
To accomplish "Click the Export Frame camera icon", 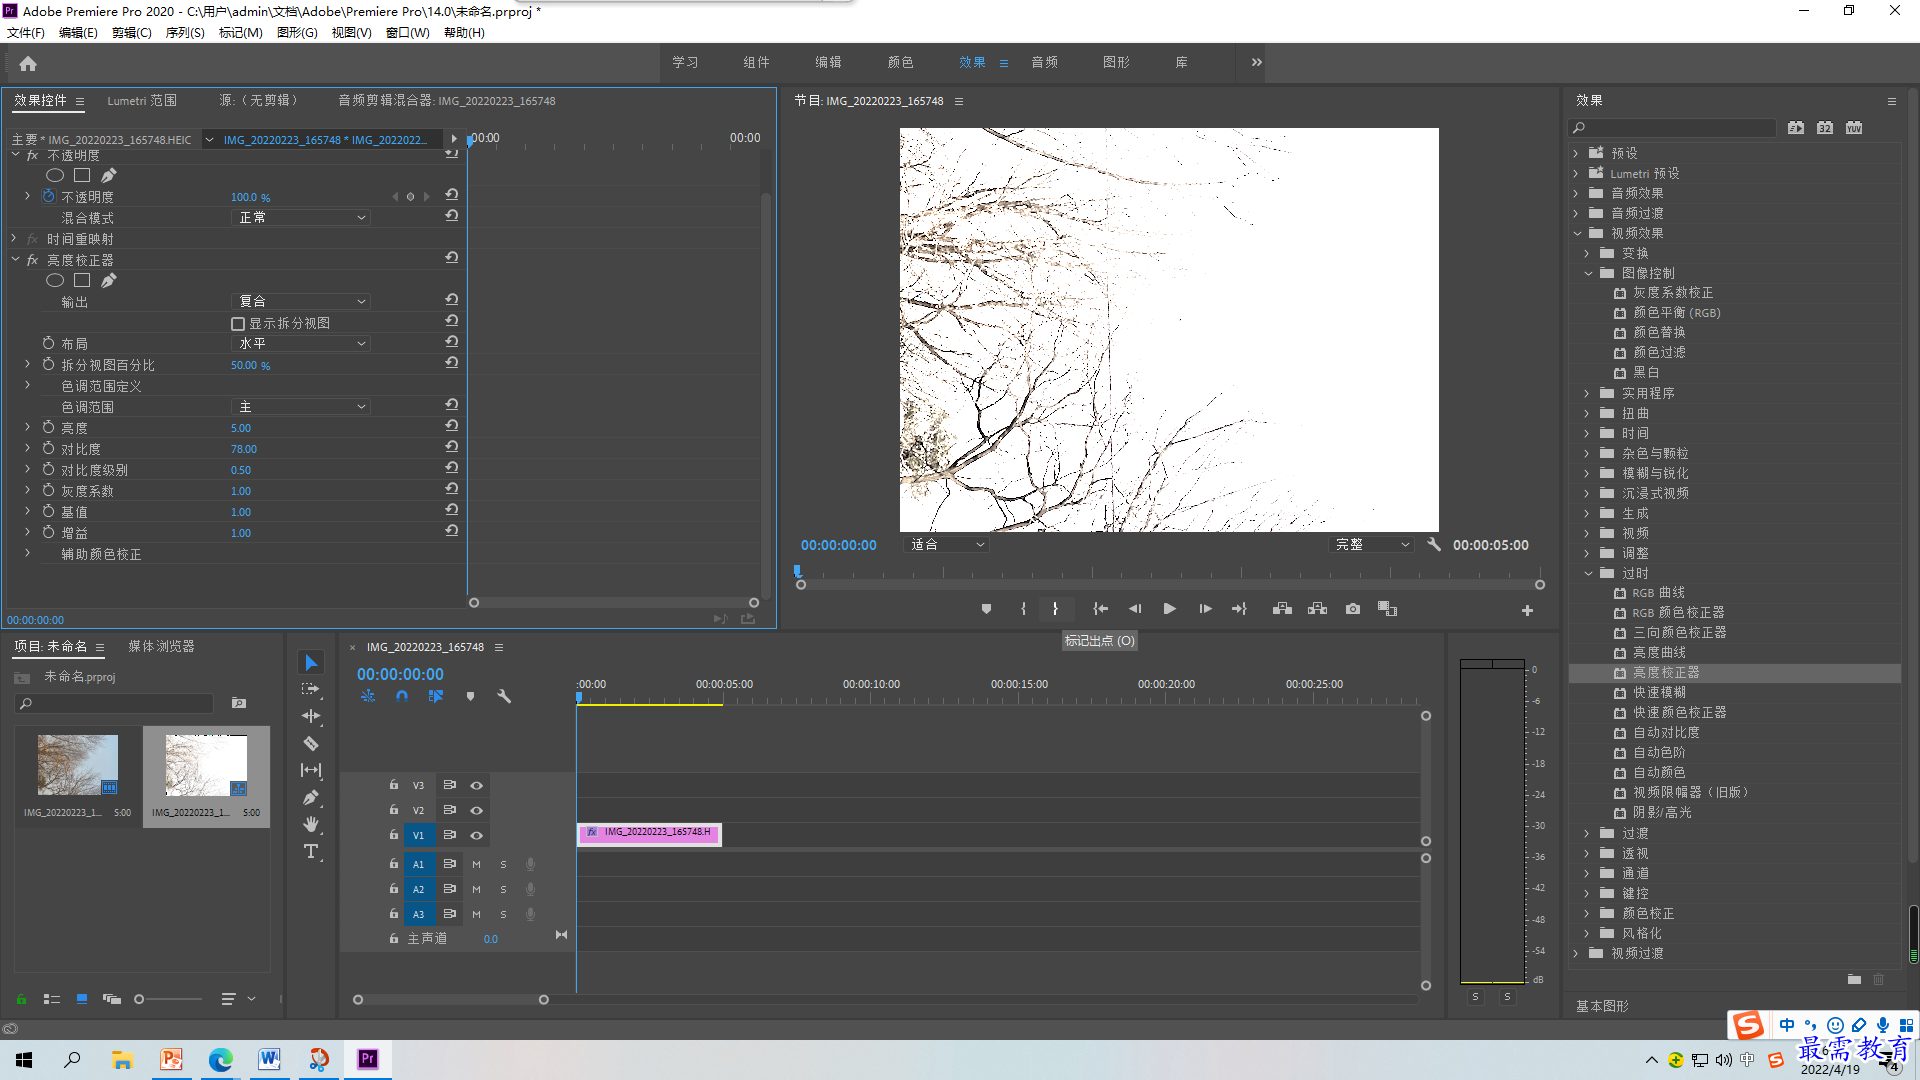I will pos(1353,608).
